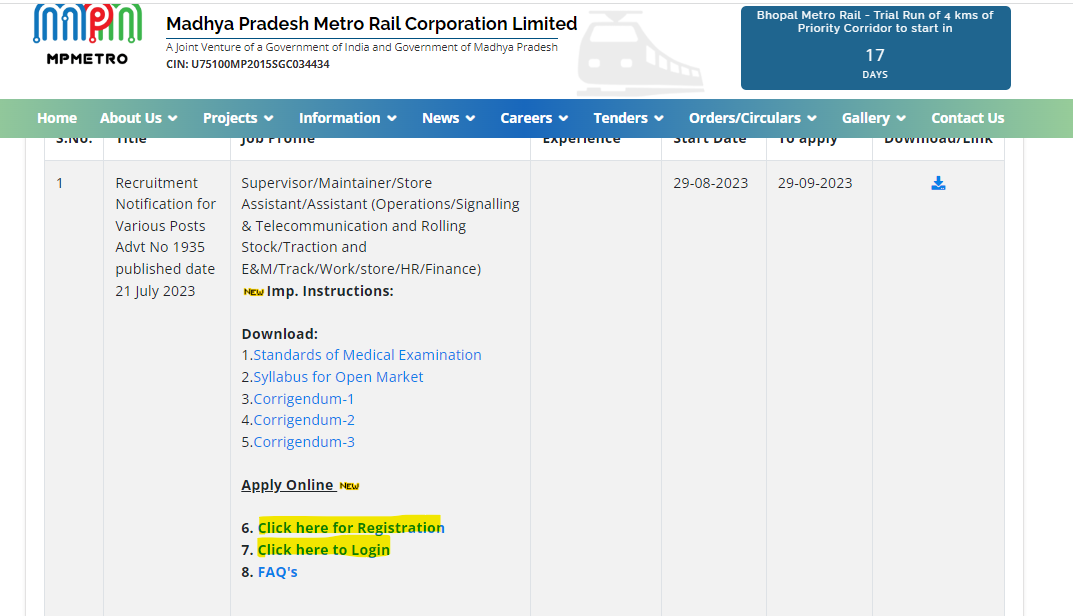
Task: Click the NEW badge beside Imp. Instructions
Action: [x=254, y=292]
